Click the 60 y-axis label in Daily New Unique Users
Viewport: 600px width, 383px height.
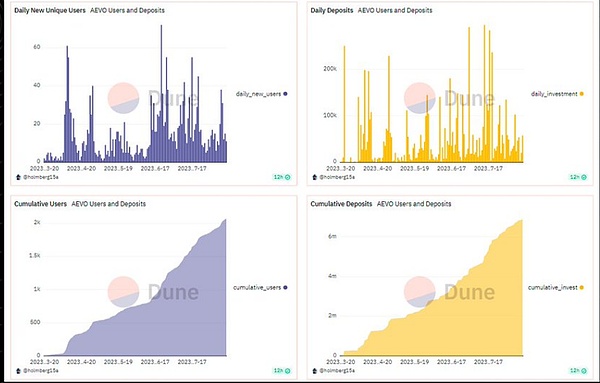(x=37, y=47)
